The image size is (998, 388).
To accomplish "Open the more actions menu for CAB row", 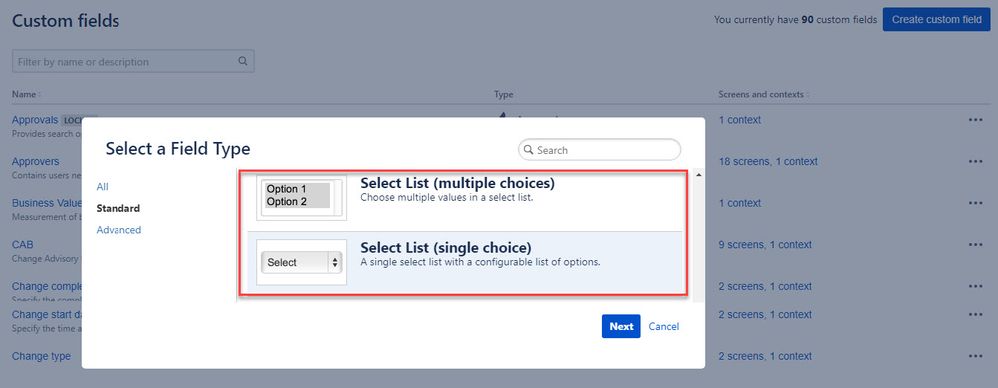I will pos(975,245).
